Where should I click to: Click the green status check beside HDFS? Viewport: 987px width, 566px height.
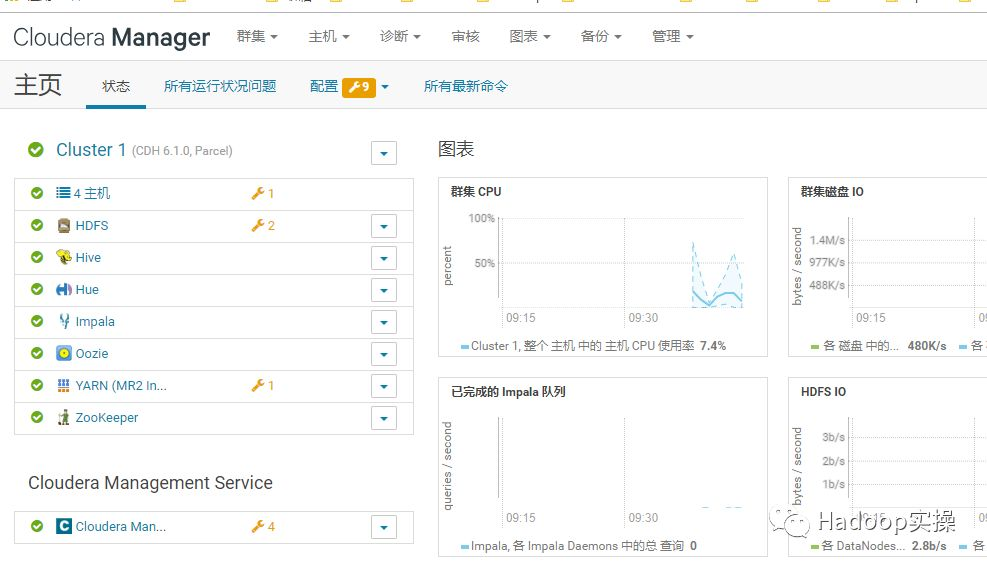pyautogui.click(x=37, y=225)
